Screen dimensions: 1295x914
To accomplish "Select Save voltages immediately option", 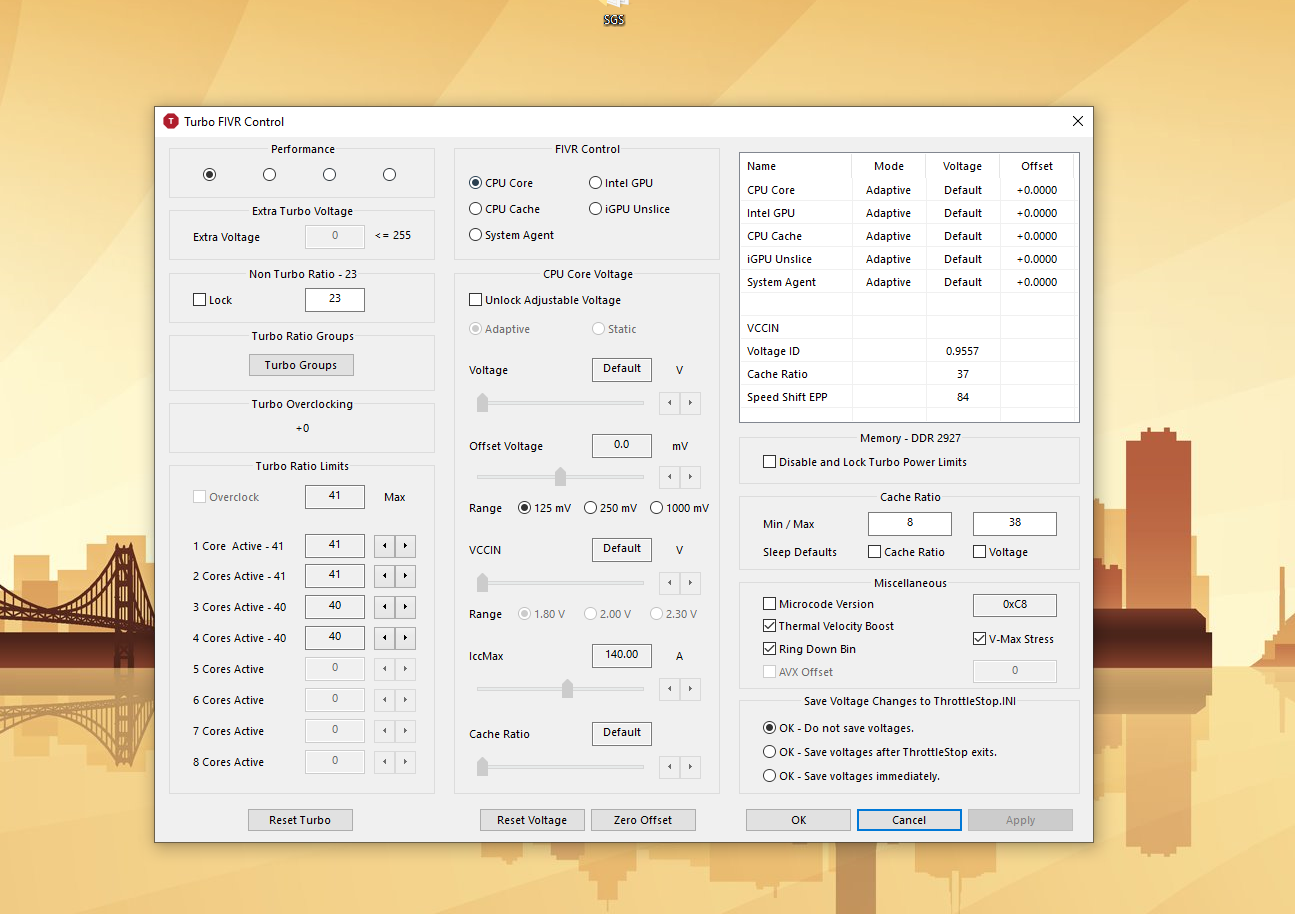I will 769,776.
